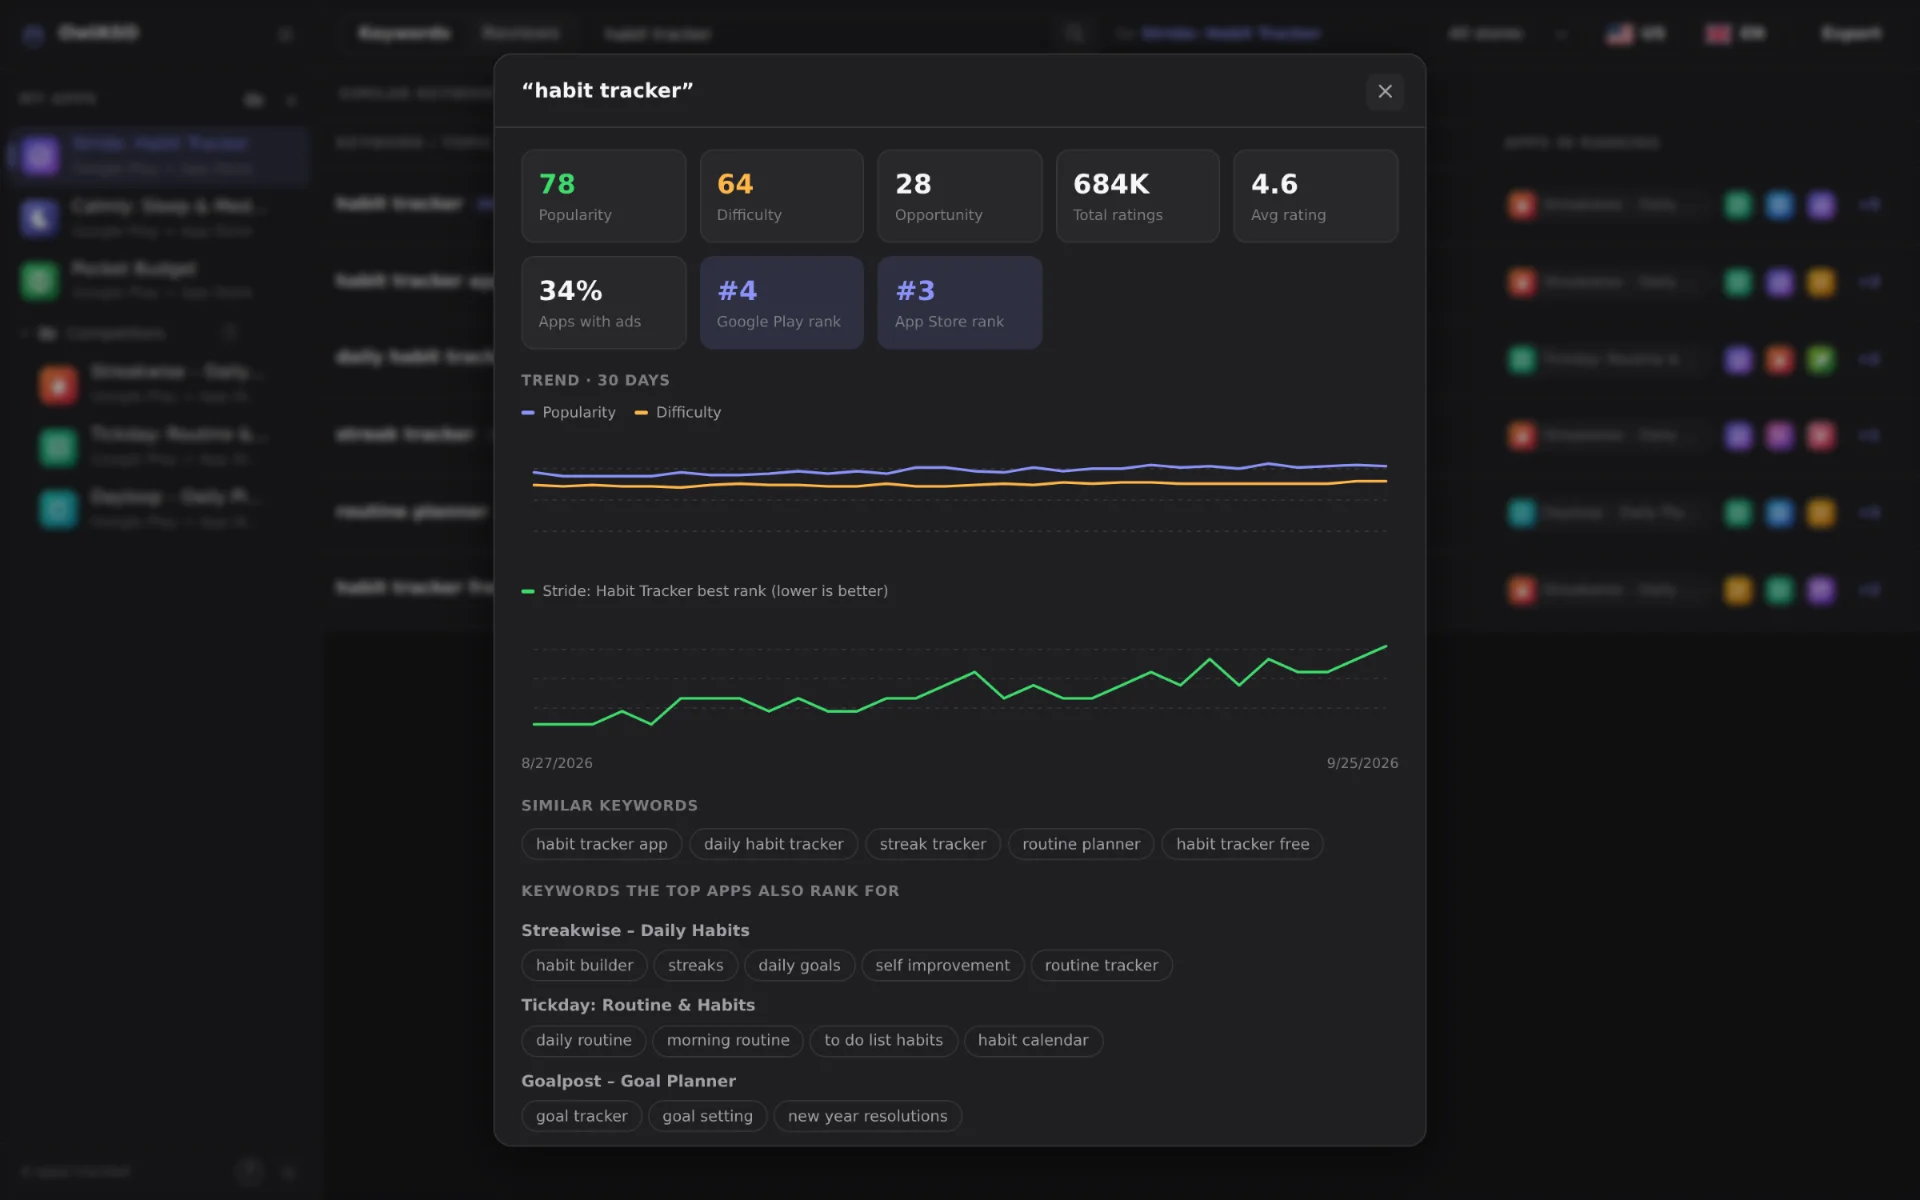
Task: Click the Daymap competitor icon in sidebar
Action: click(x=58, y=509)
